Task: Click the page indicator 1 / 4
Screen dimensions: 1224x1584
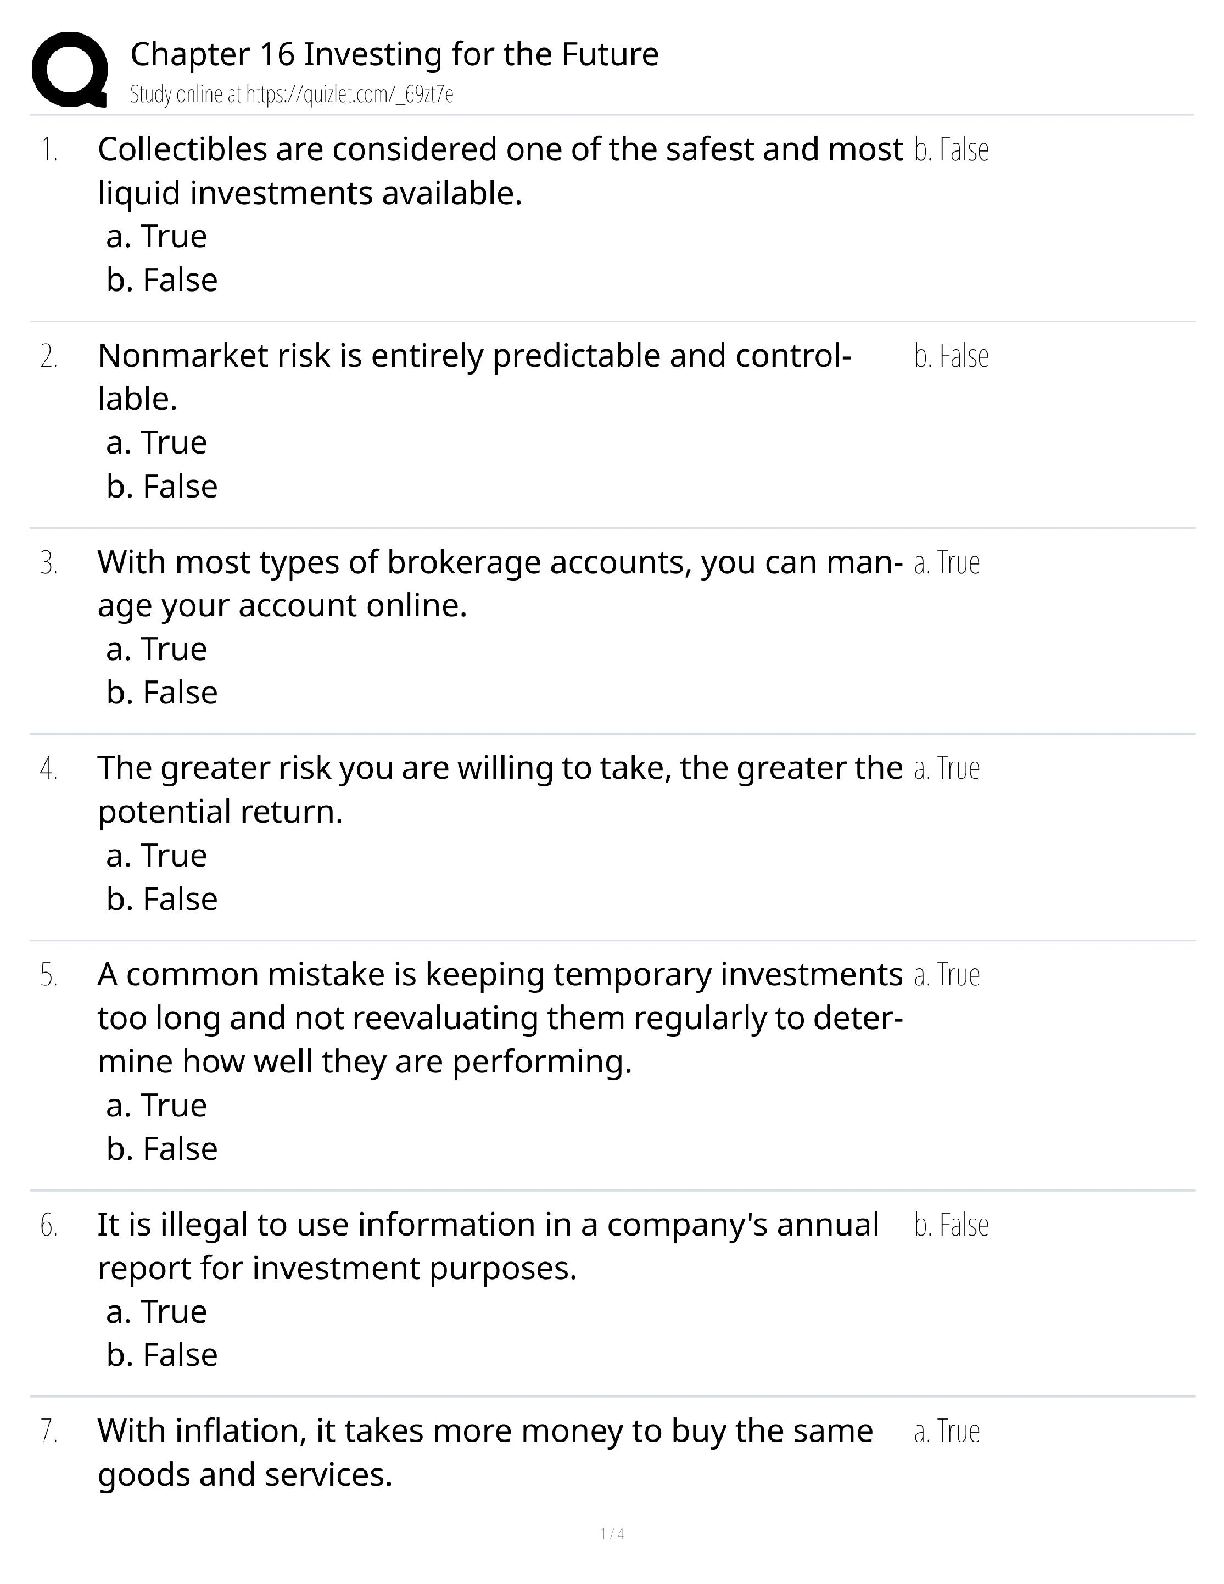Action: [612, 1534]
